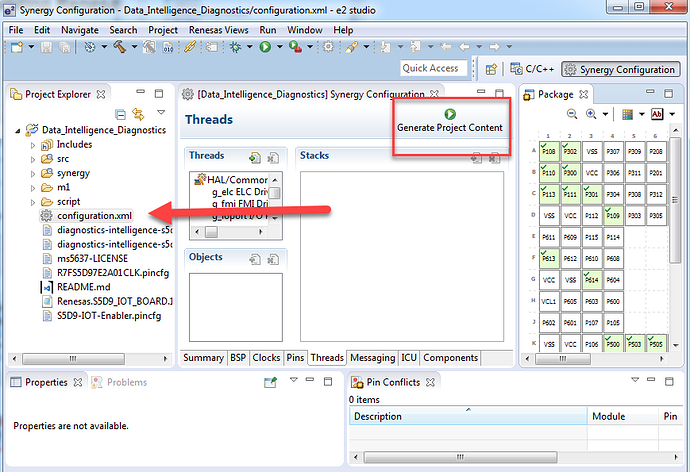690x472 pixels.
Task: Click the Quick Access search field
Action: pyautogui.click(x=433, y=68)
